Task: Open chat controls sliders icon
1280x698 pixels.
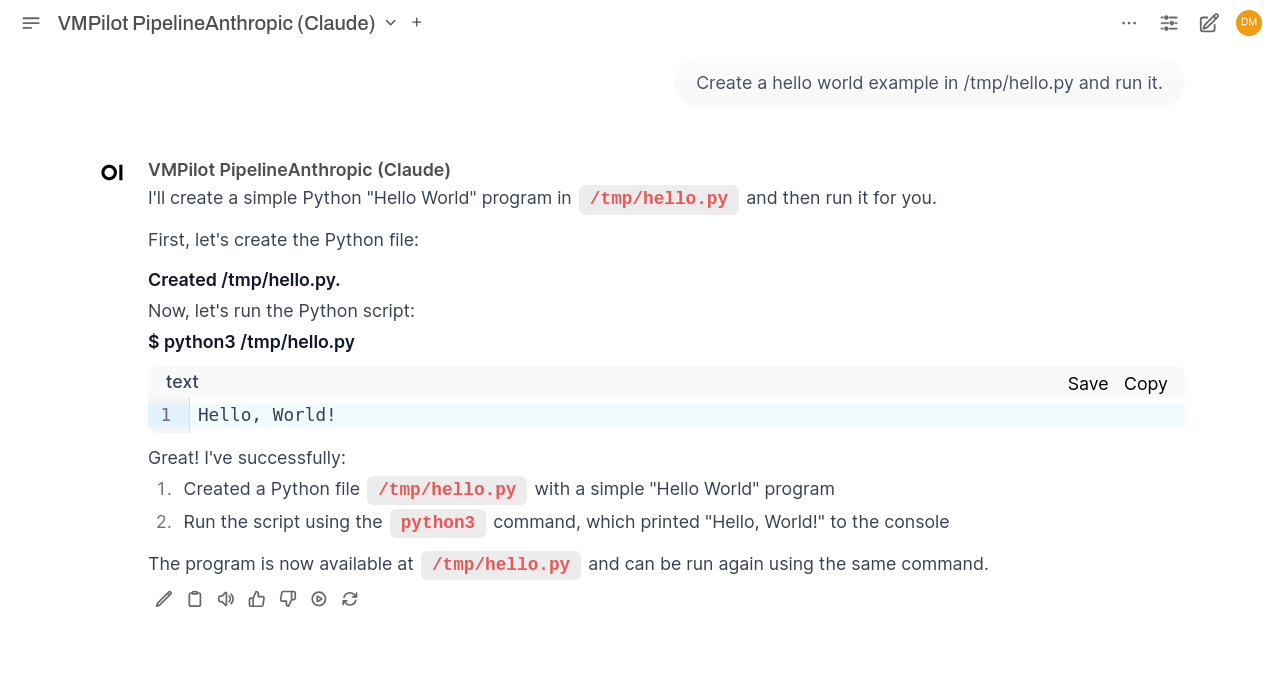Action: (1169, 23)
